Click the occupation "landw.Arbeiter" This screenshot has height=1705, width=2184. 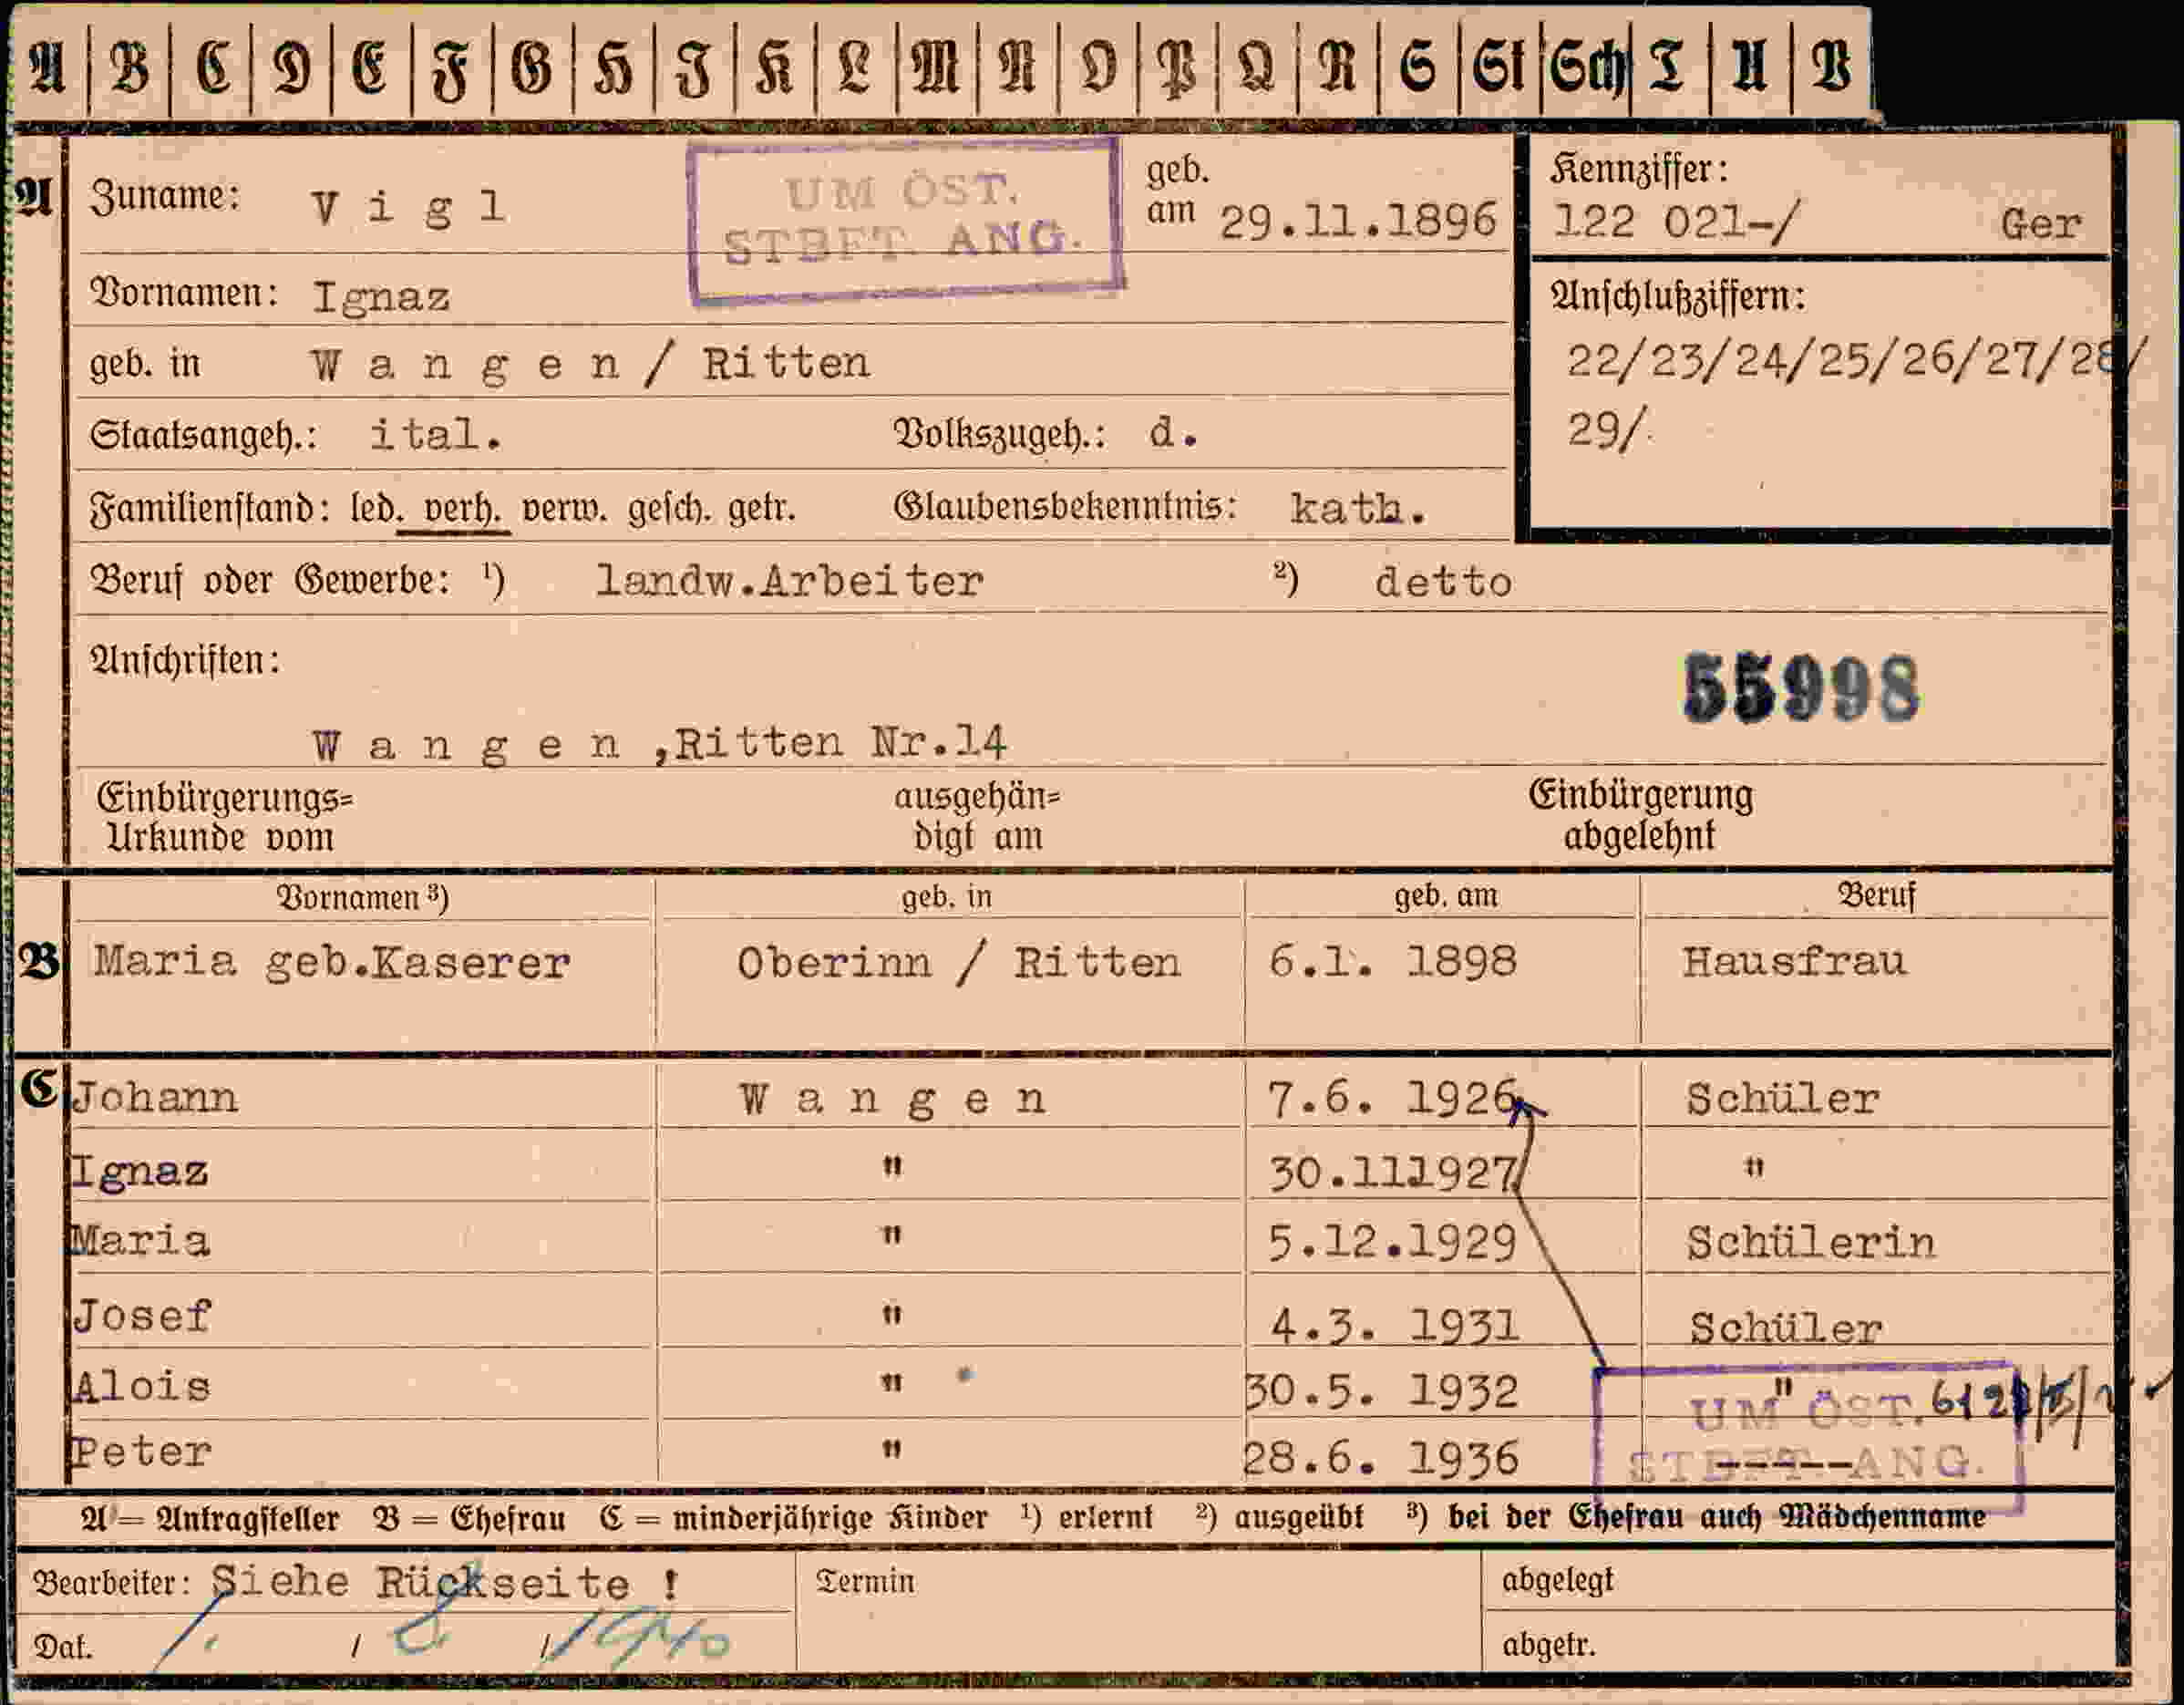click(789, 582)
